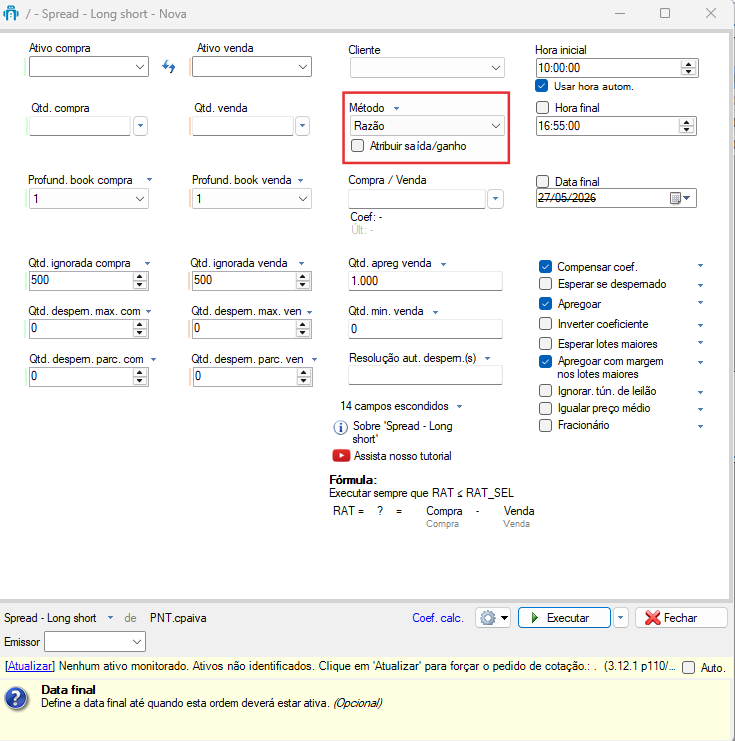Open the Qtd. compra dropdown button
The height and width of the screenshot is (741, 735).
(140, 126)
